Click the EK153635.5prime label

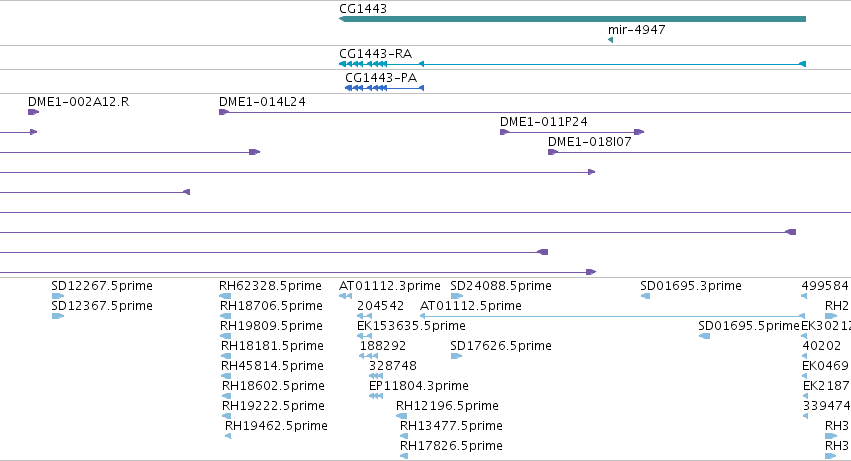411,326
